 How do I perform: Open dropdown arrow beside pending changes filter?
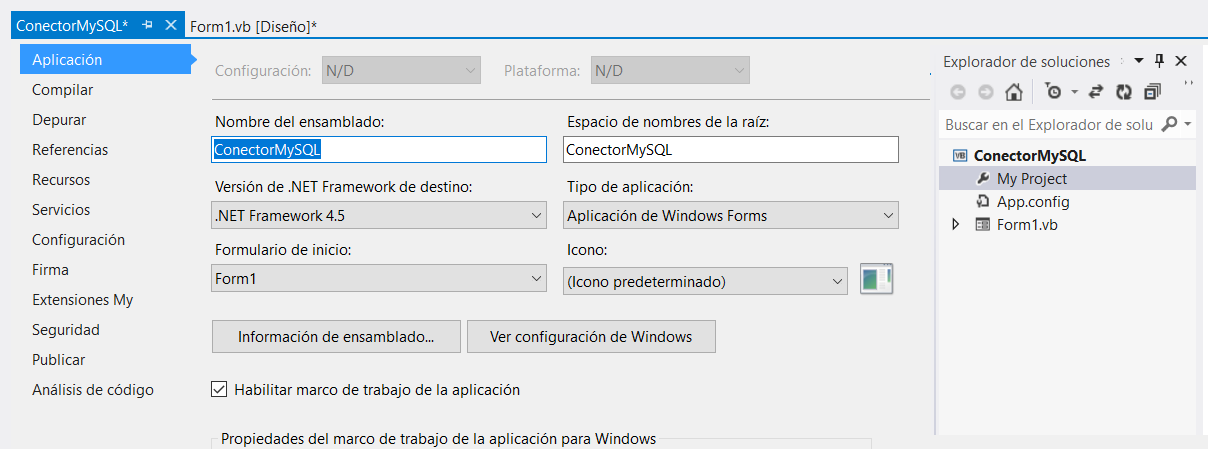[x=1074, y=92]
